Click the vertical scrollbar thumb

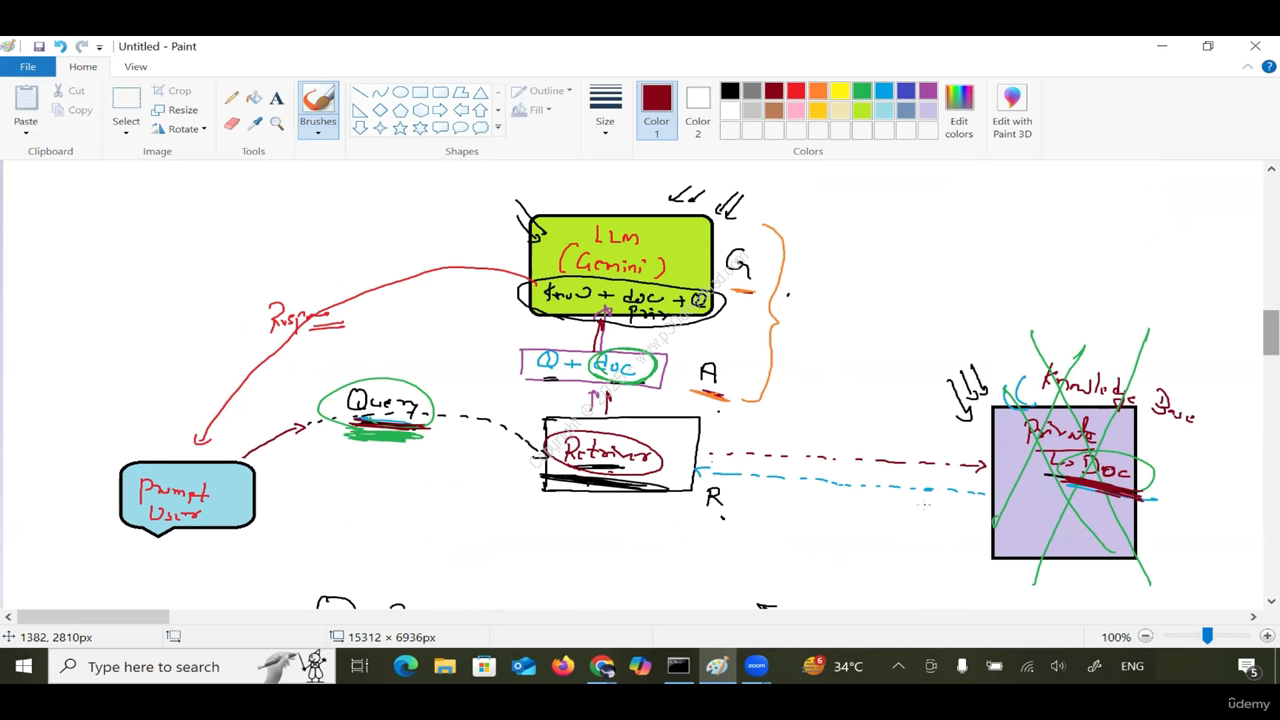coord(1271,333)
